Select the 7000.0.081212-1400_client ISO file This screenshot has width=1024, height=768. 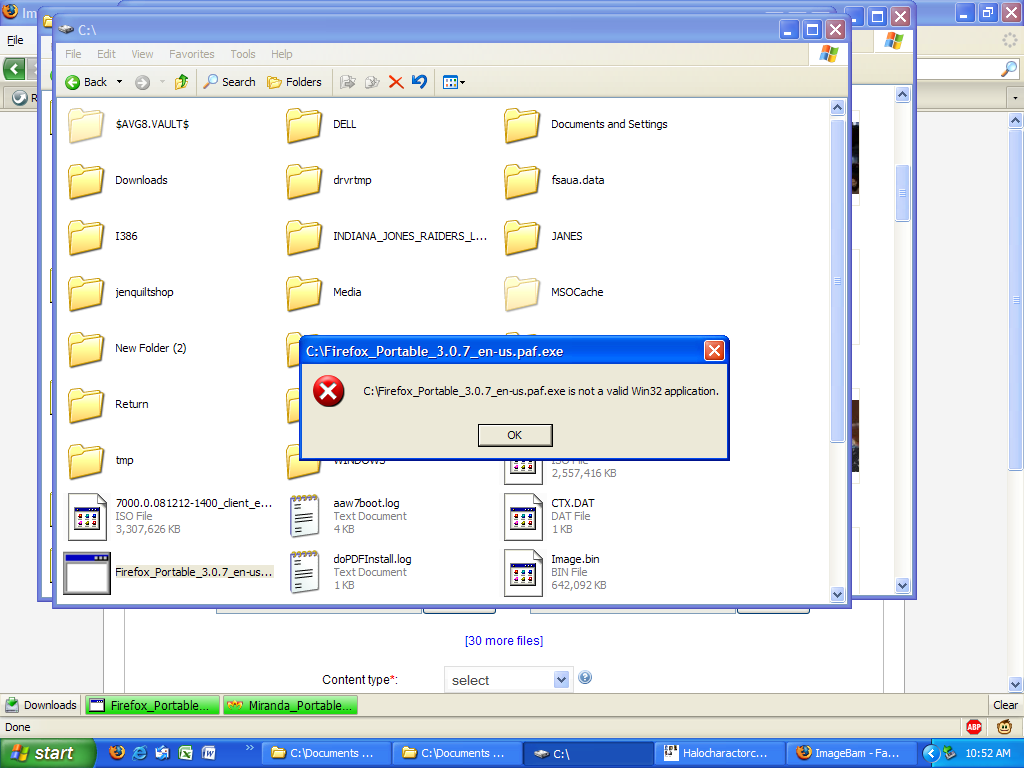170,516
